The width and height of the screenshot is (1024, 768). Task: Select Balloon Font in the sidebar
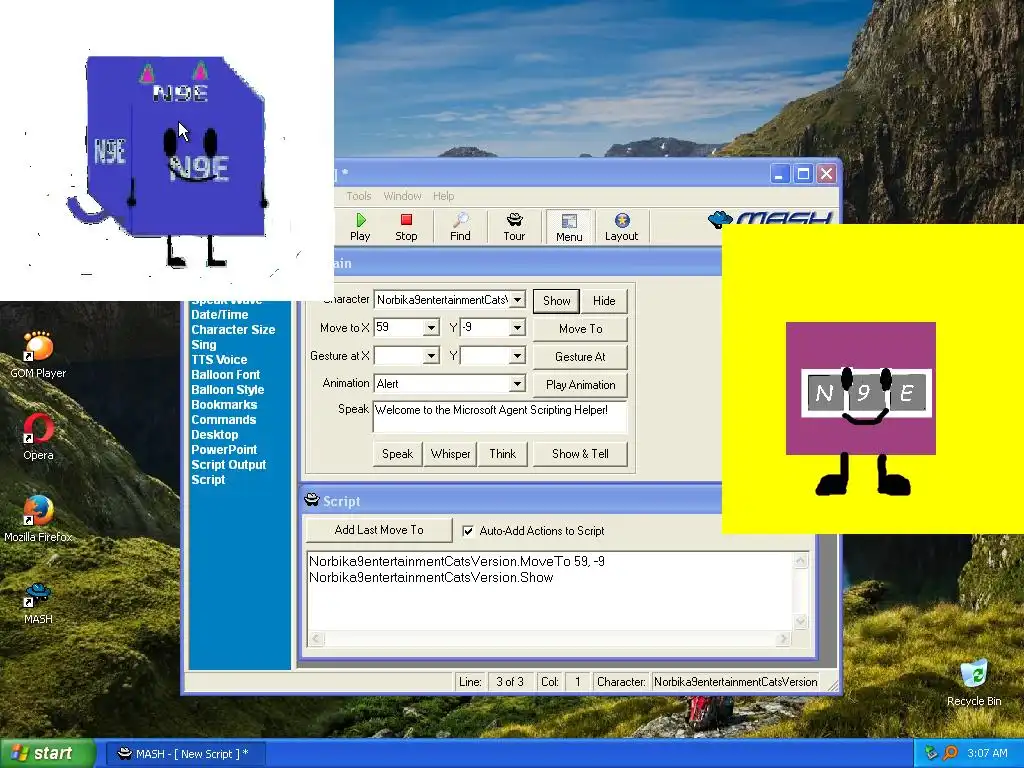(225, 374)
